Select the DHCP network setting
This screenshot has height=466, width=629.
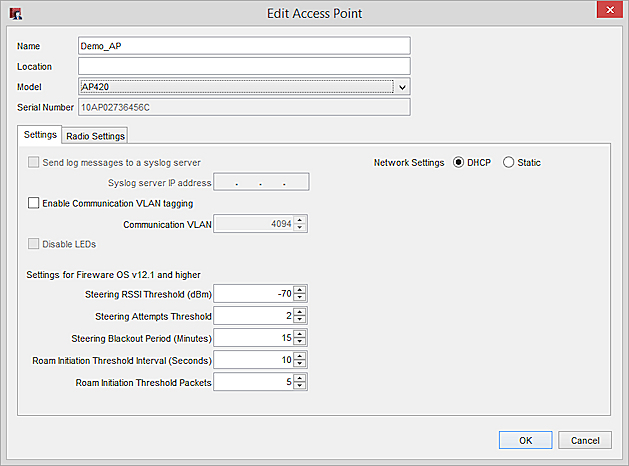[x=459, y=162]
